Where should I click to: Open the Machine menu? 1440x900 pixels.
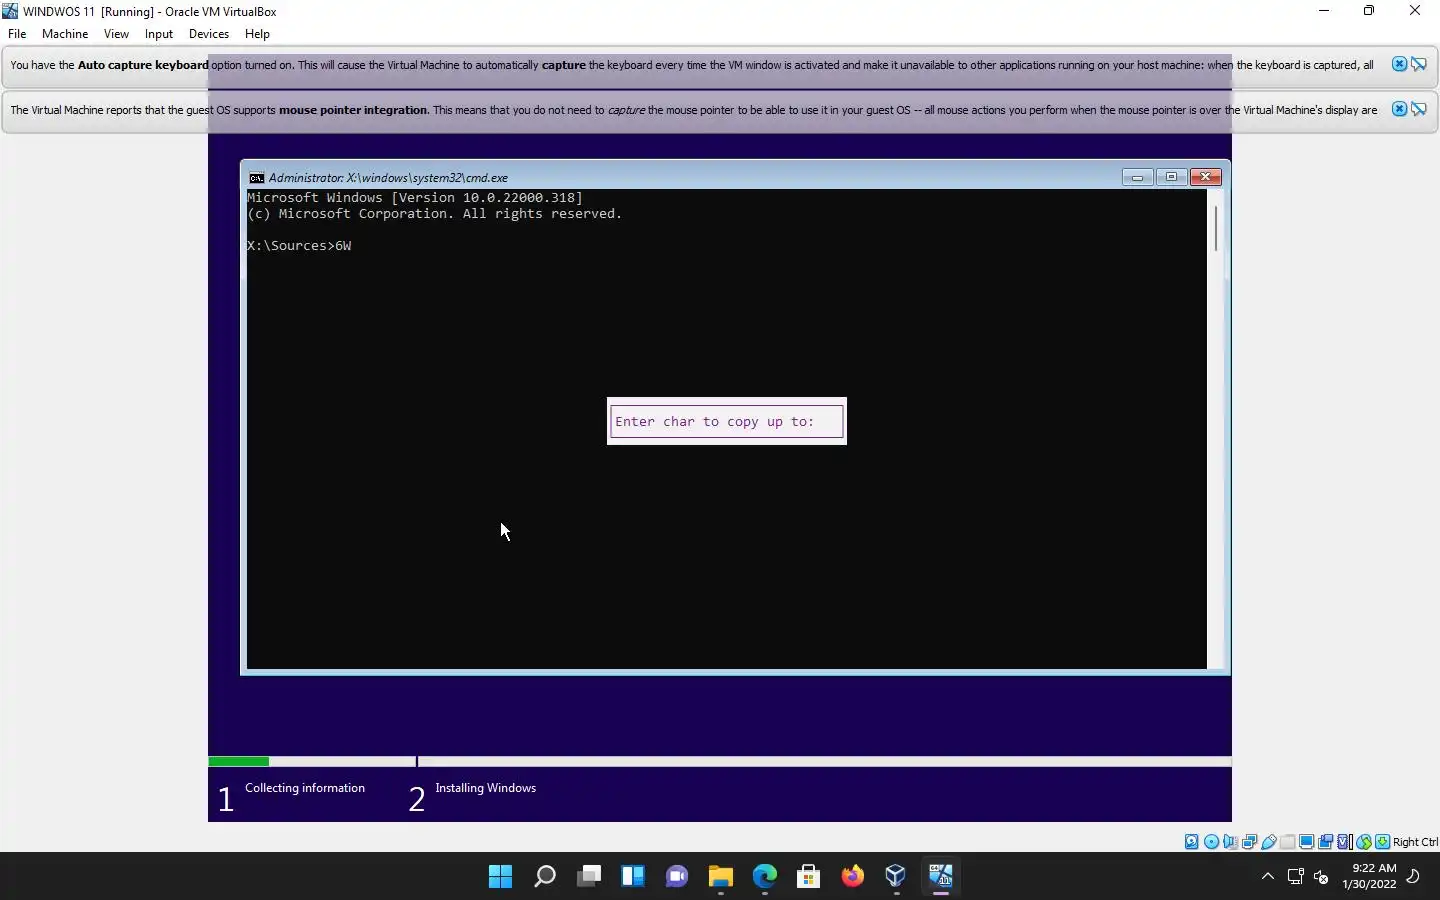pos(65,34)
